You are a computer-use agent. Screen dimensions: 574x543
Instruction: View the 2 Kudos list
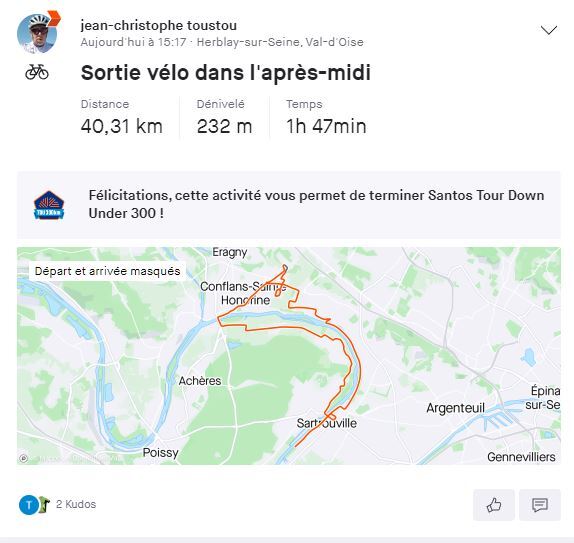[76, 504]
